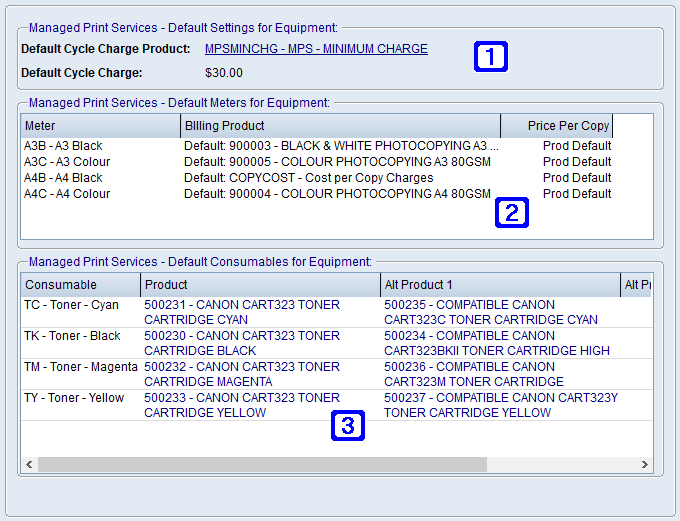Viewport: 680px width, 521px height.
Task: Open product 500233 Canon CART323 Yellow
Action: 242,405
